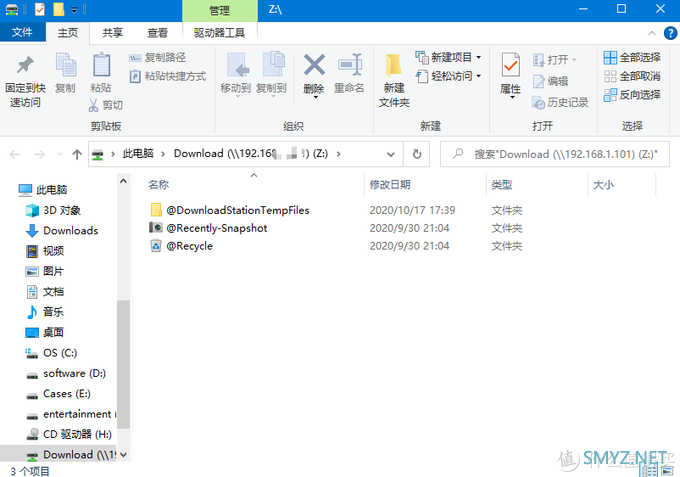Select Paste Shortcut (粘贴快捷方式)
The image size is (680, 477).
pos(168,76)
